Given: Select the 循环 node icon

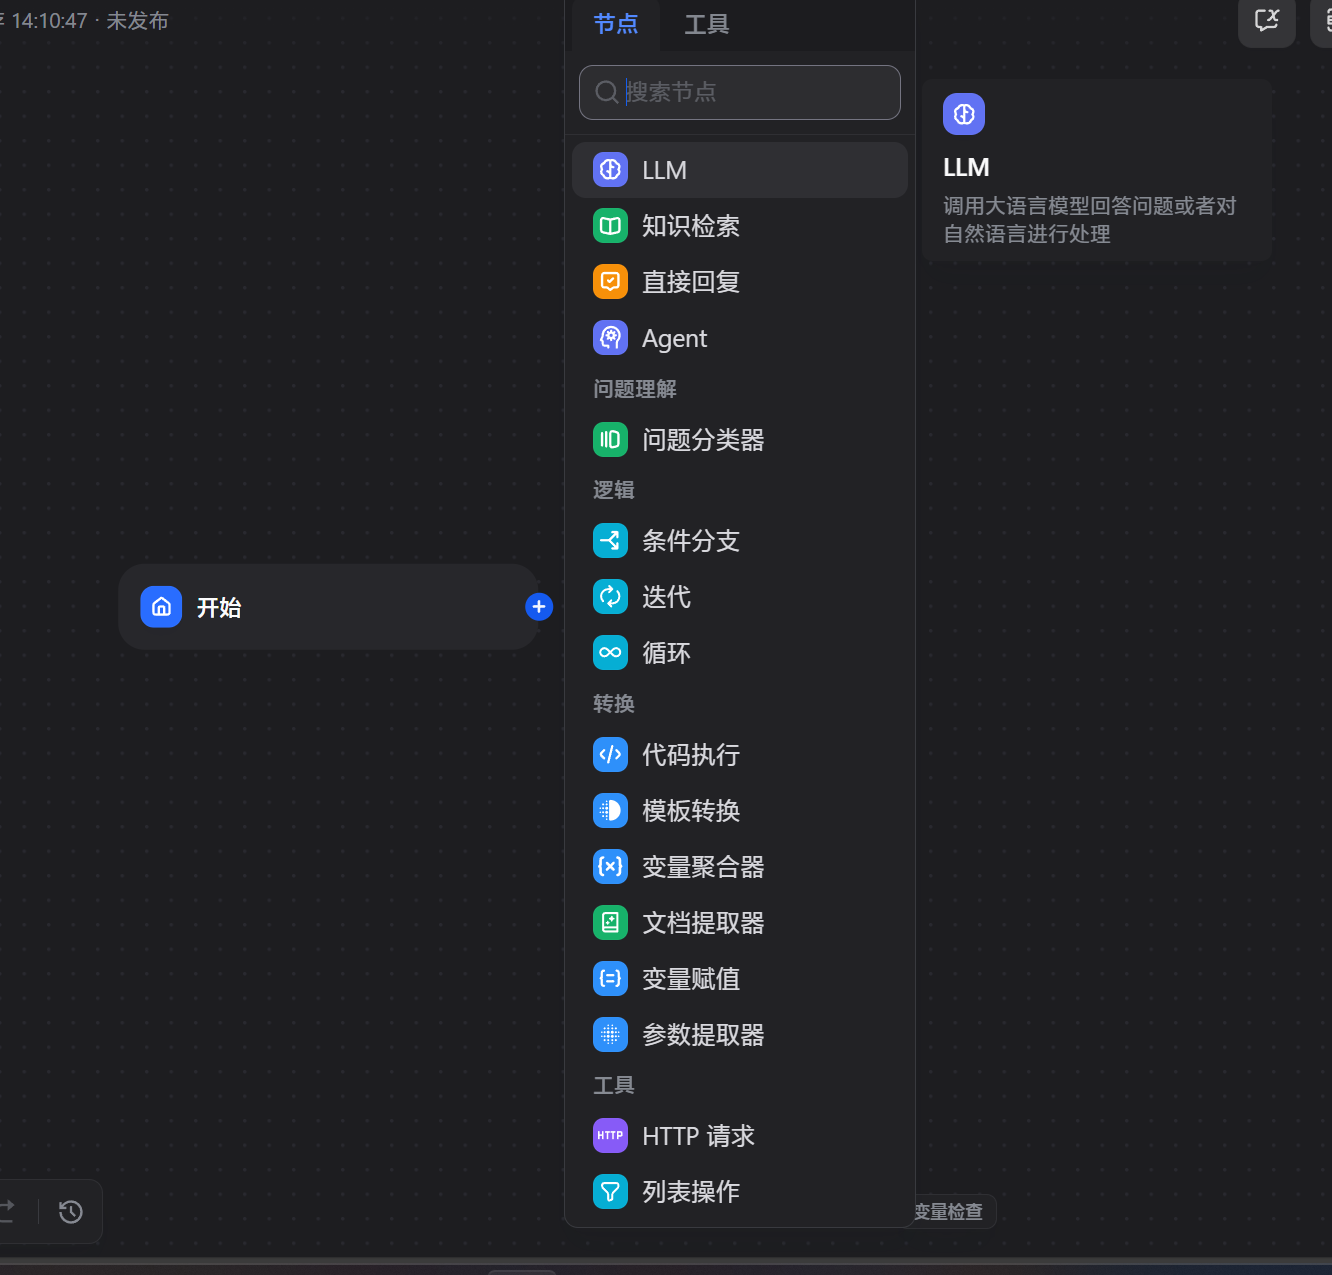Looking at the screenshot, I should point(610,653).
